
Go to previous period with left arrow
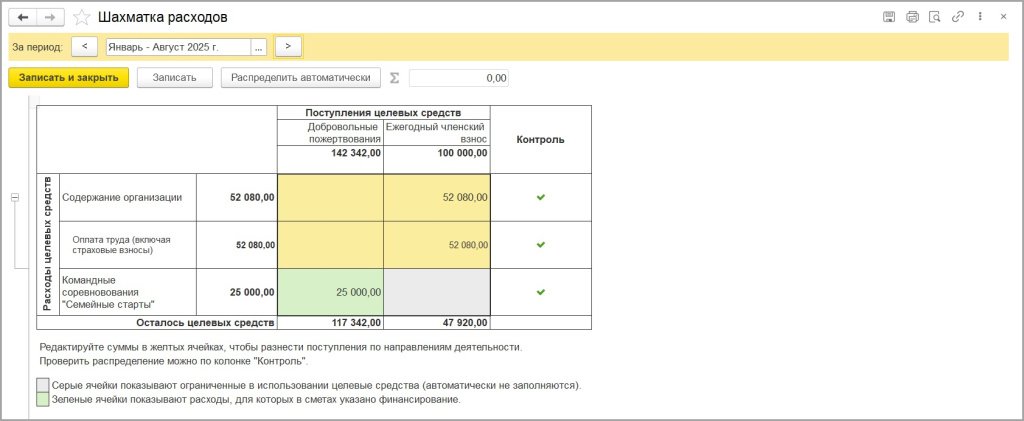(85, 46)
